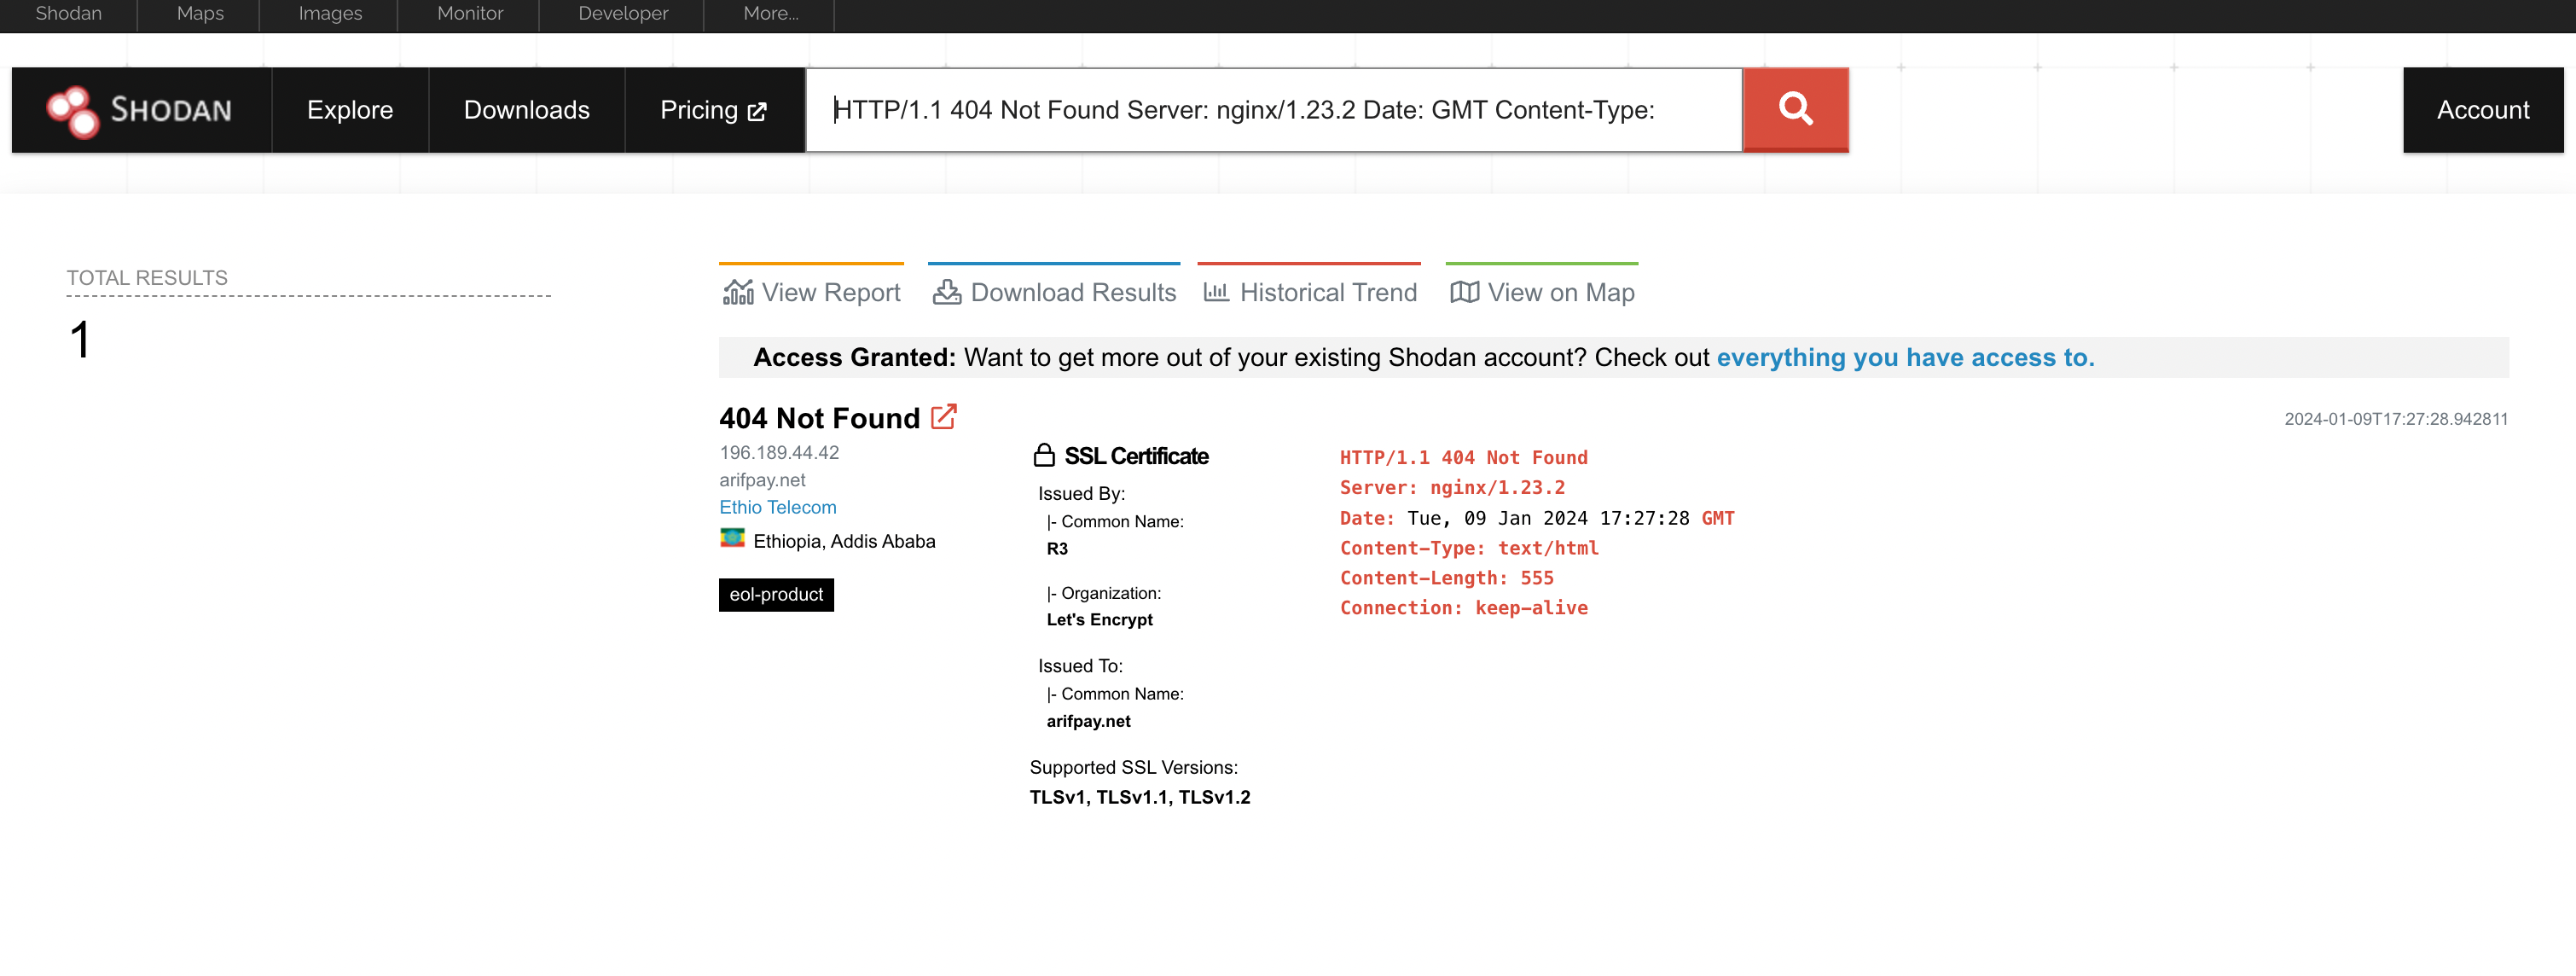Click the Ethiopia, Addis Ababa location text
2576x976 pixels.
[x=844, y=541]
